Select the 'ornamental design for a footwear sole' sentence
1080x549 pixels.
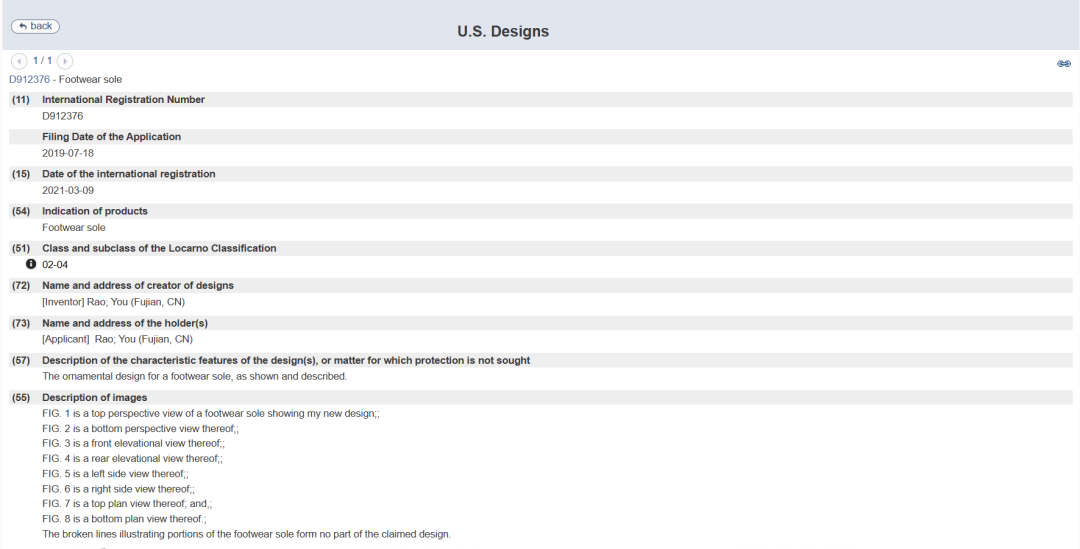click(195, 376)
